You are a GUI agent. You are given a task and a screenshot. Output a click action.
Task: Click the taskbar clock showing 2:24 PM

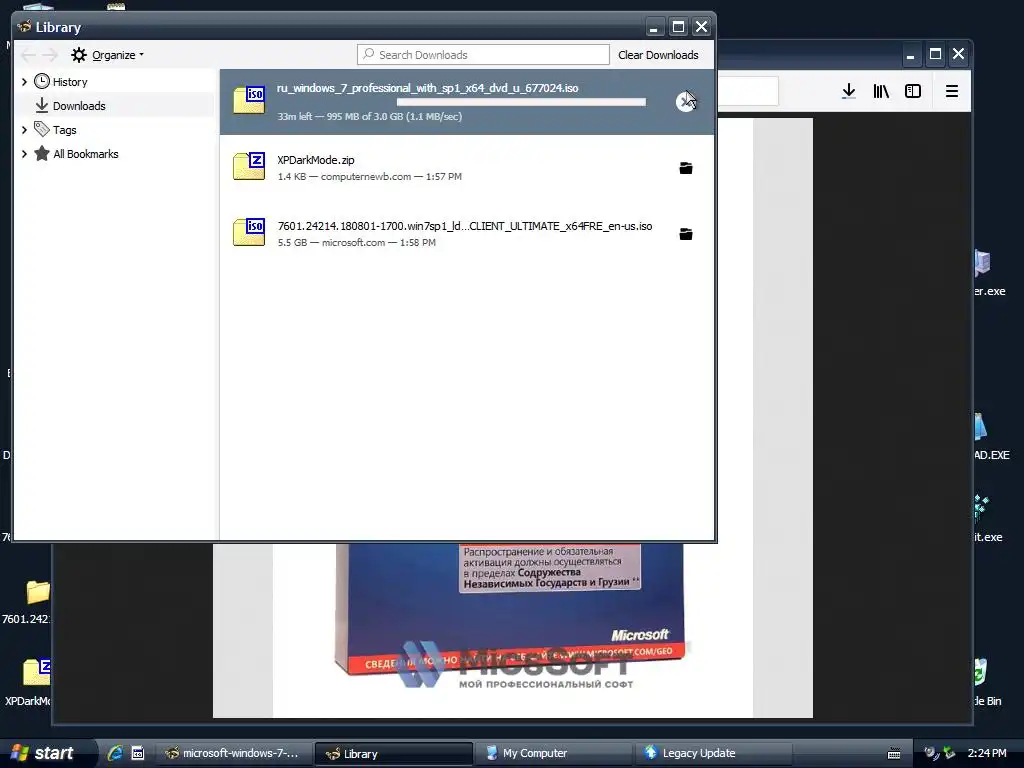[987, 753]
